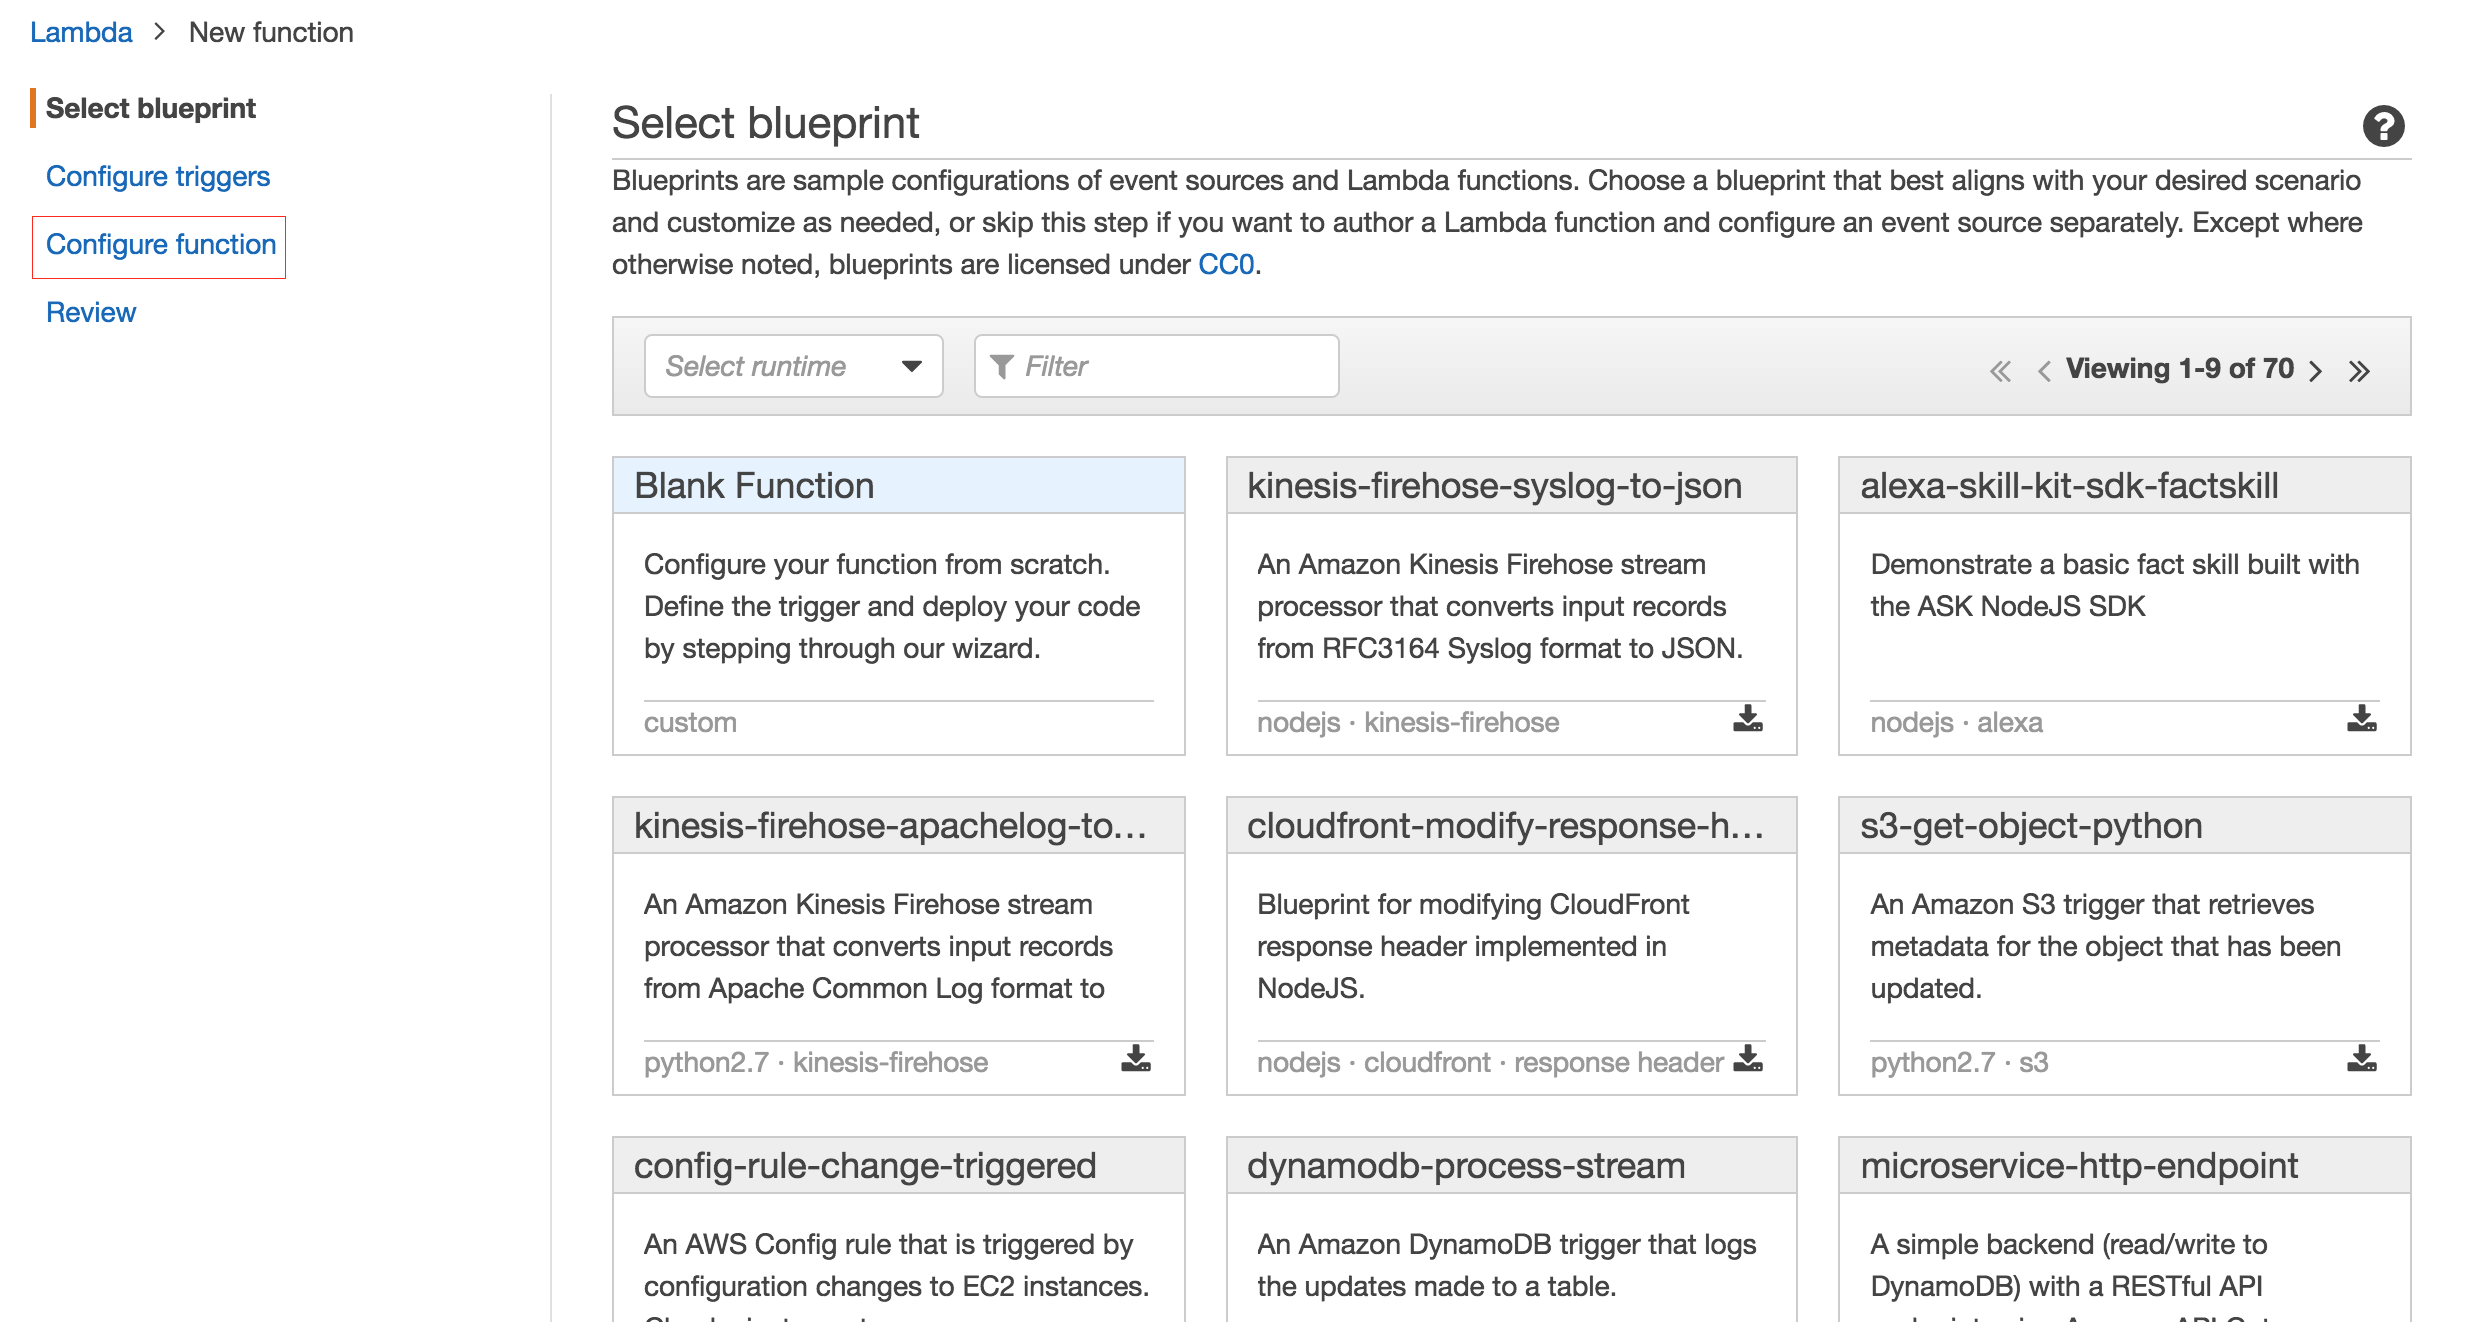2488x1322 pixels.
Task: Choose the microservice-http-endpoint blueprint title
Action: 2079,1166
